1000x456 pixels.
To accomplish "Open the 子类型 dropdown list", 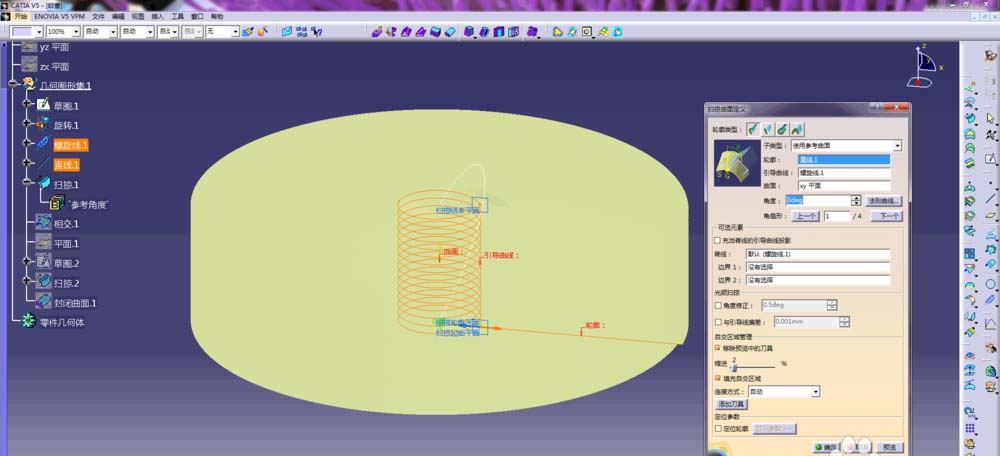I will click(x=898, y=145).
